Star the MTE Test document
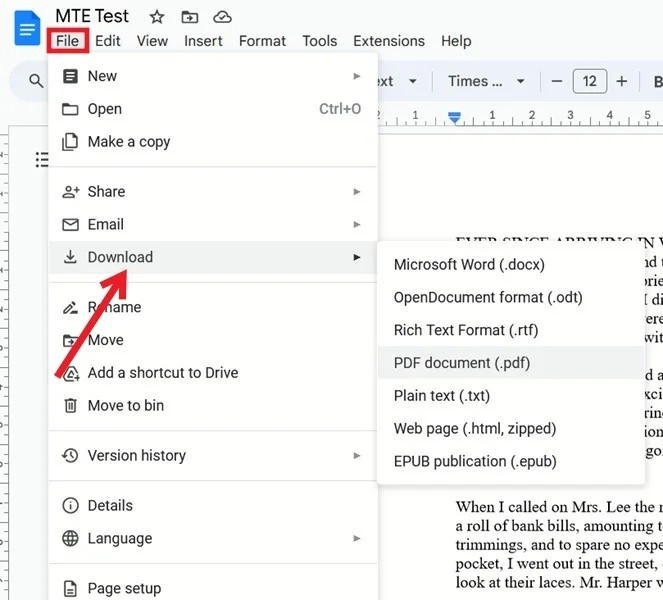The image size is (663, 600). click(157, 17)
